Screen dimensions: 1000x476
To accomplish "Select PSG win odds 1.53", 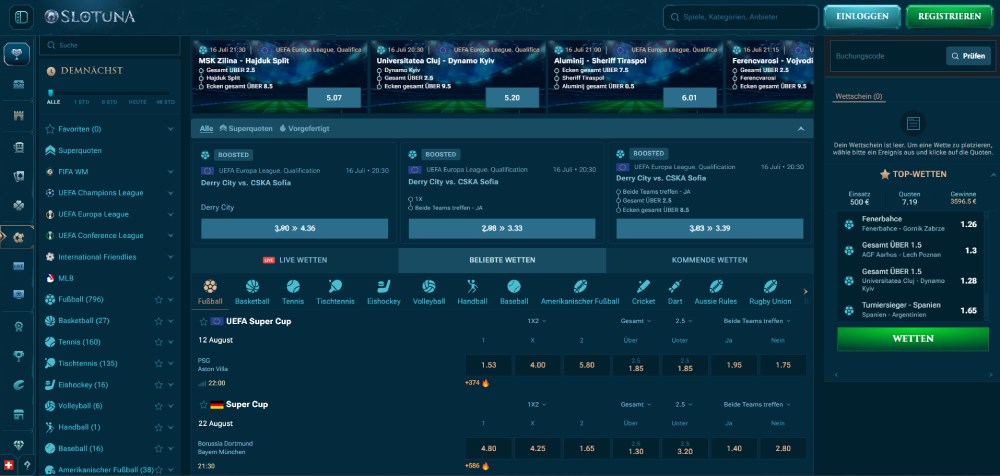I will pyautogui.click(x=489, y=365).
